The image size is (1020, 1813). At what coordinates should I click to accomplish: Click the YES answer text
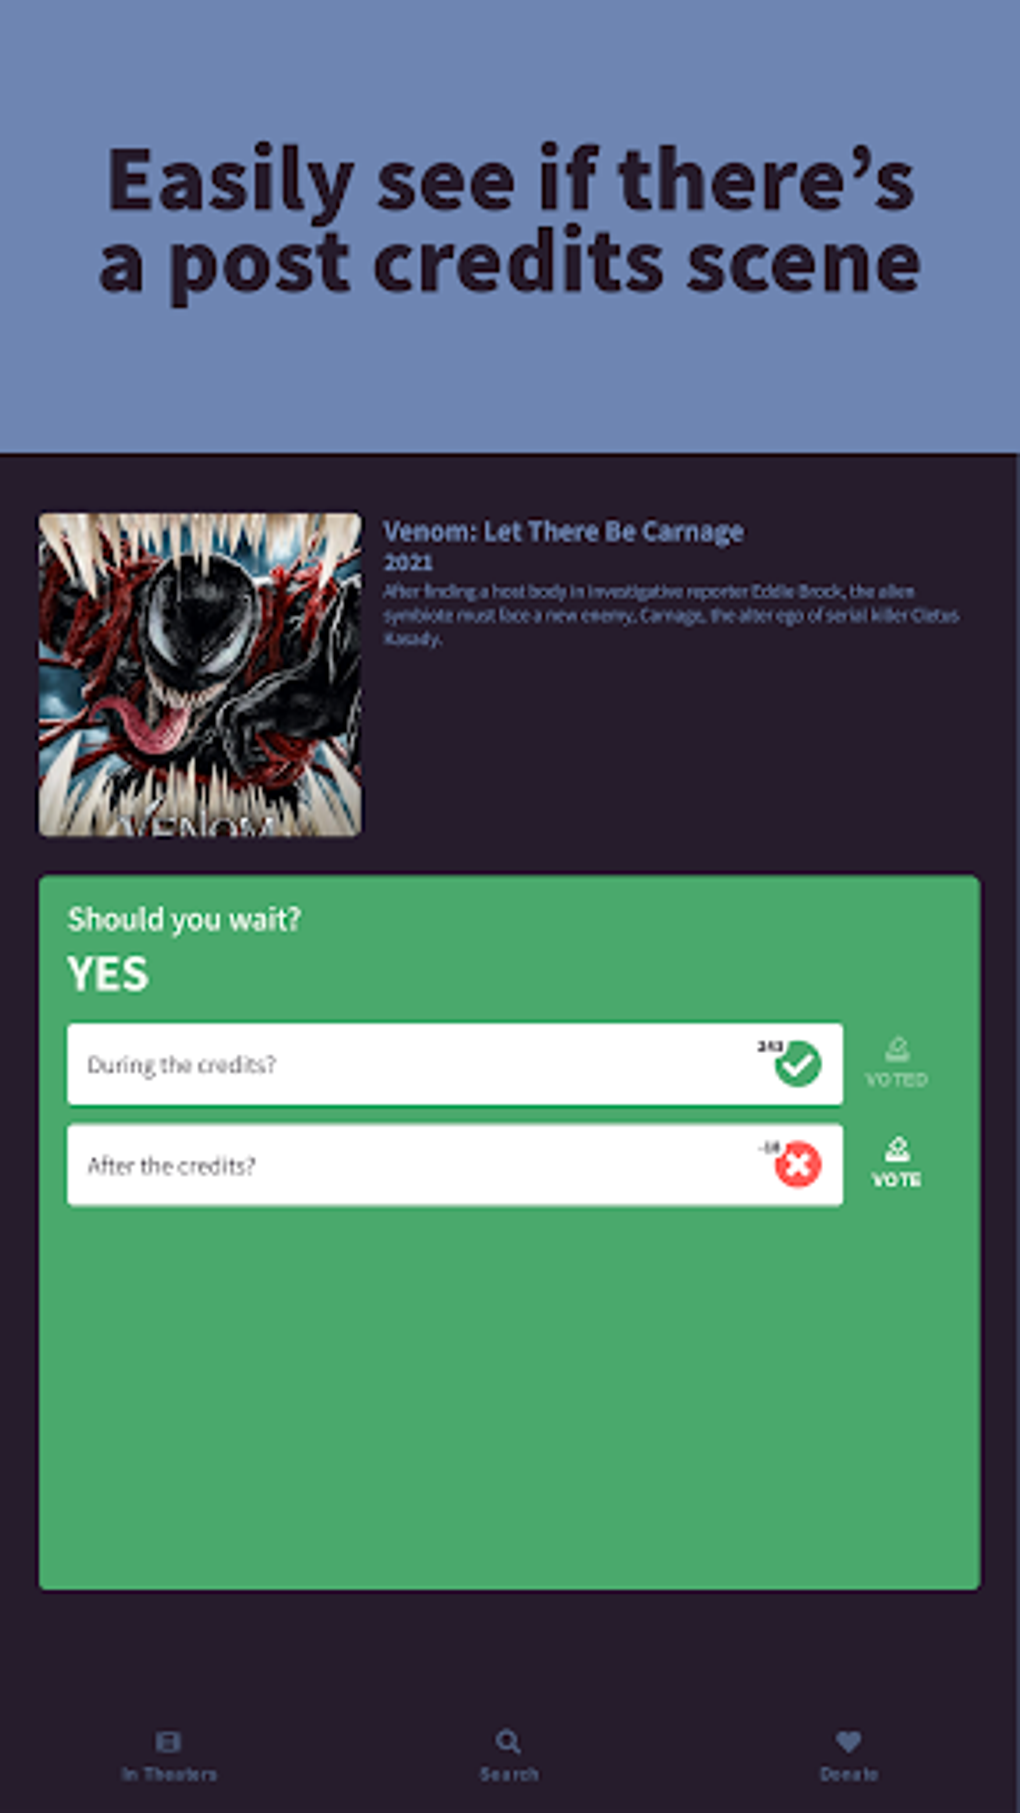tap(108, 974)
